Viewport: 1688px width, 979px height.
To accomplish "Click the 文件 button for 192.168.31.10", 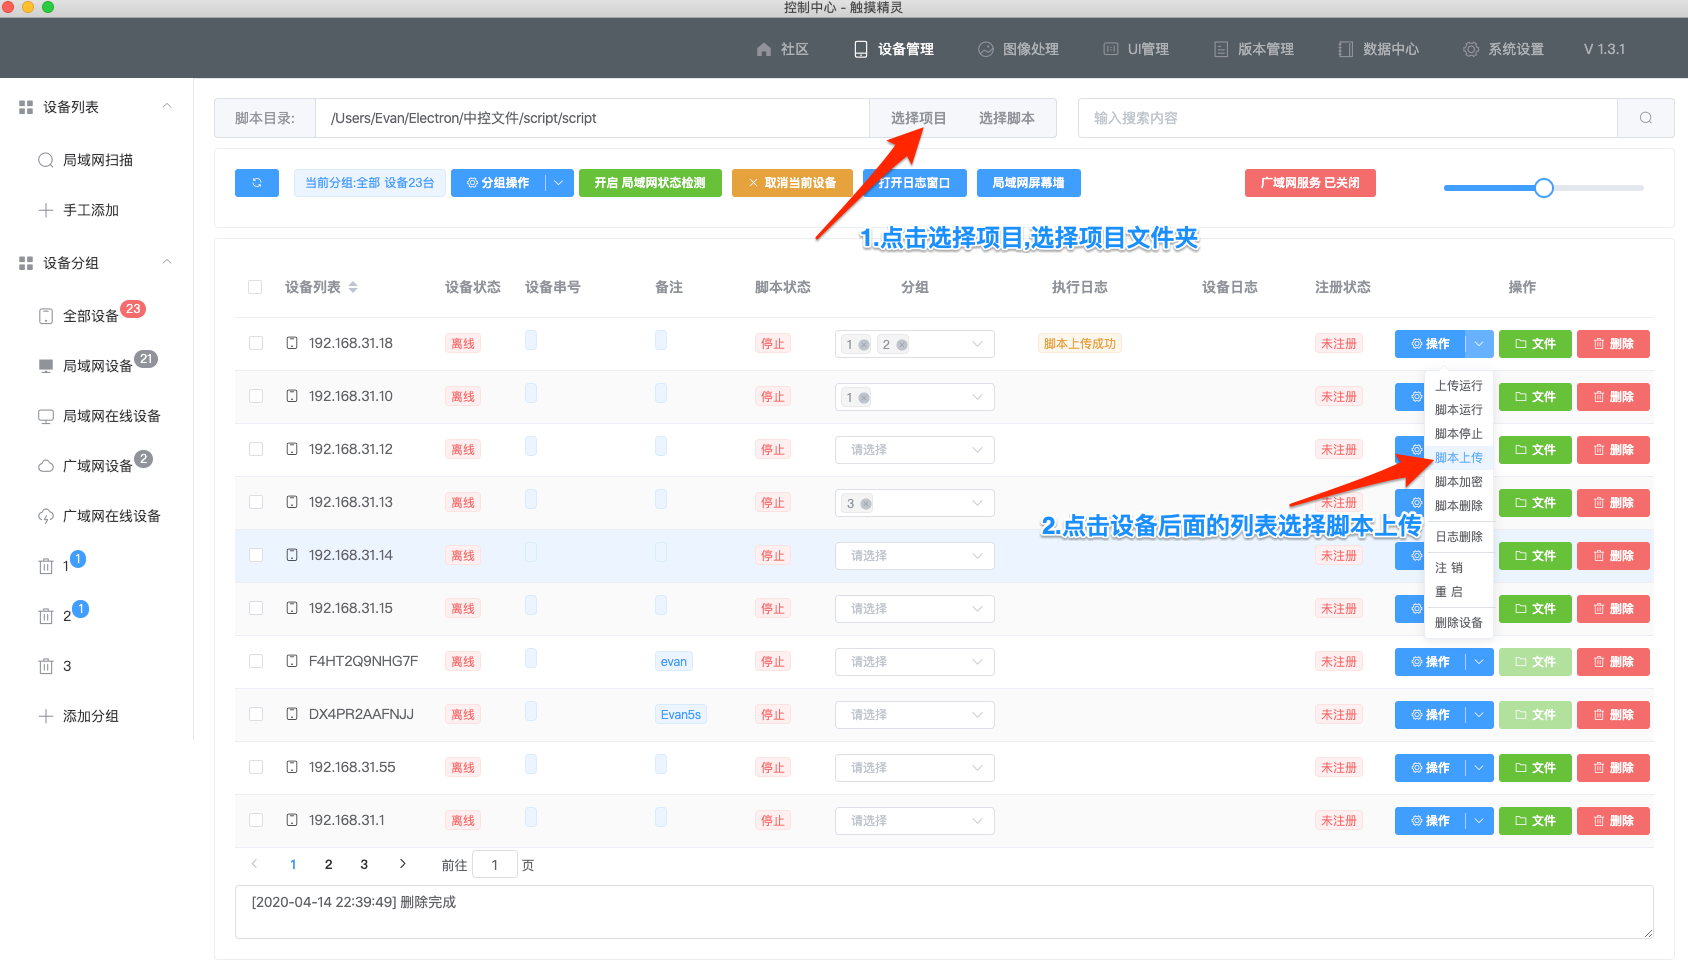I will 1535,397.
